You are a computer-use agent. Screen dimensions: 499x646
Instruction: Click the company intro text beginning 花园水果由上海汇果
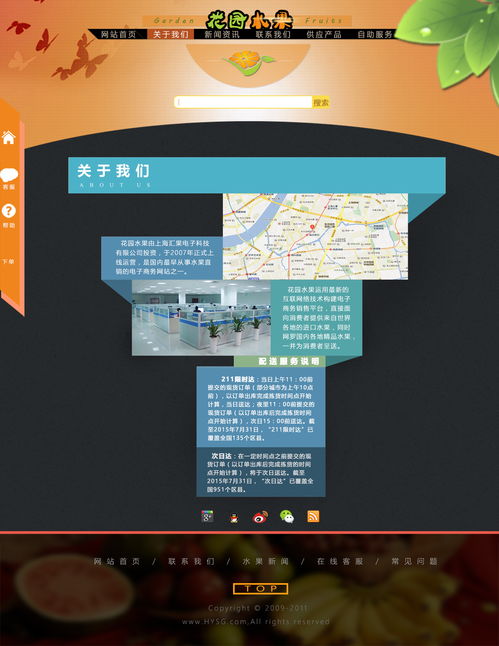coord(164,257)
